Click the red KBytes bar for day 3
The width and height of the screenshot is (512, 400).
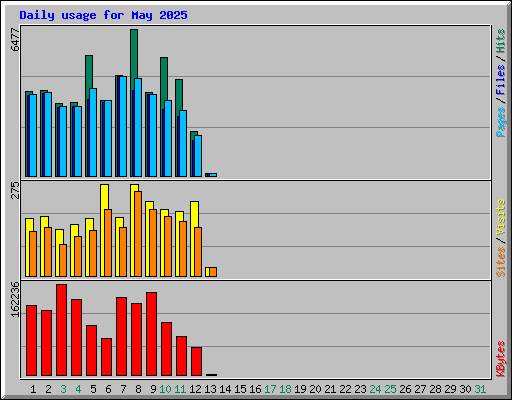[x=61, y=330]
